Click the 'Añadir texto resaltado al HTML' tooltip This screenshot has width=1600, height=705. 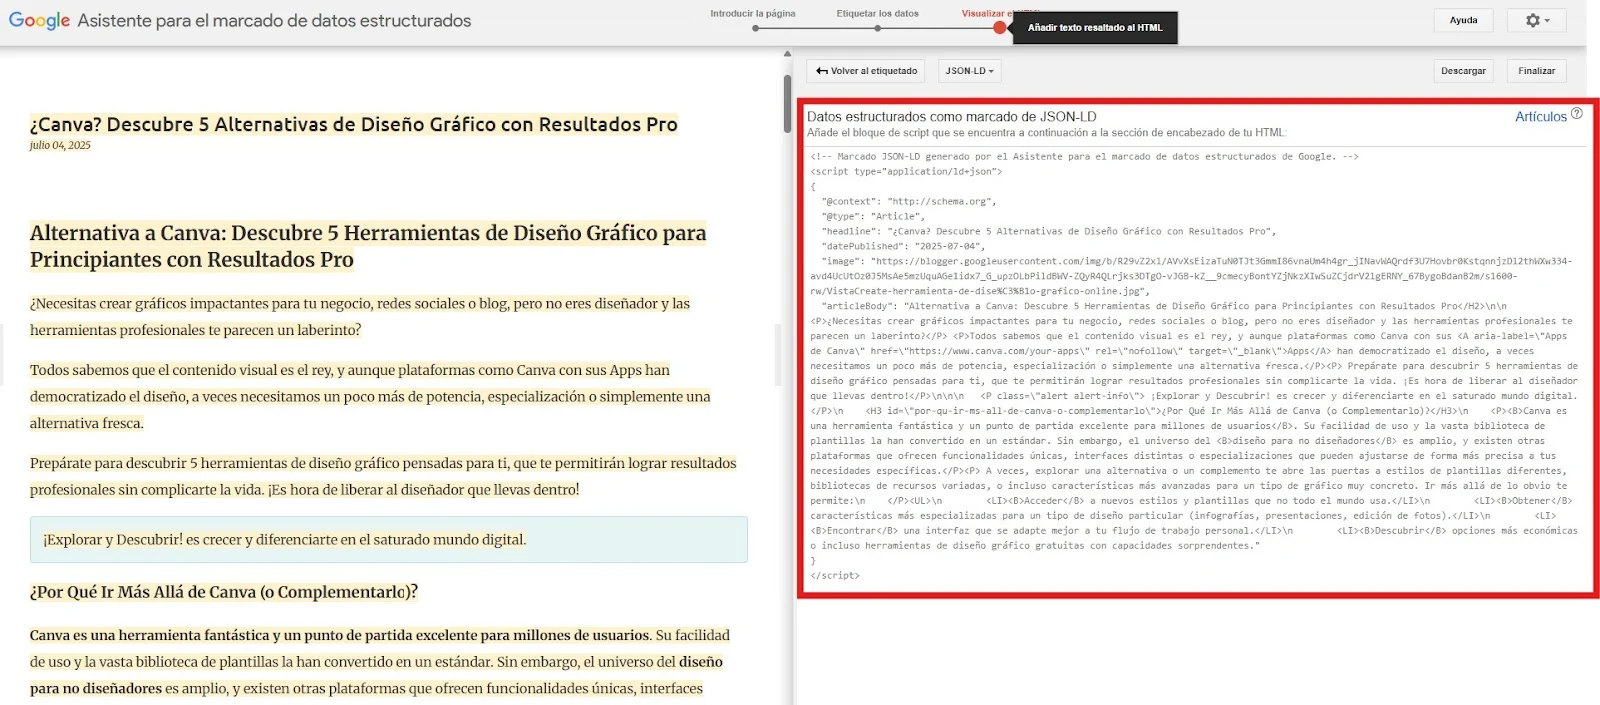pyautogui.click(x=1095, y=28)
